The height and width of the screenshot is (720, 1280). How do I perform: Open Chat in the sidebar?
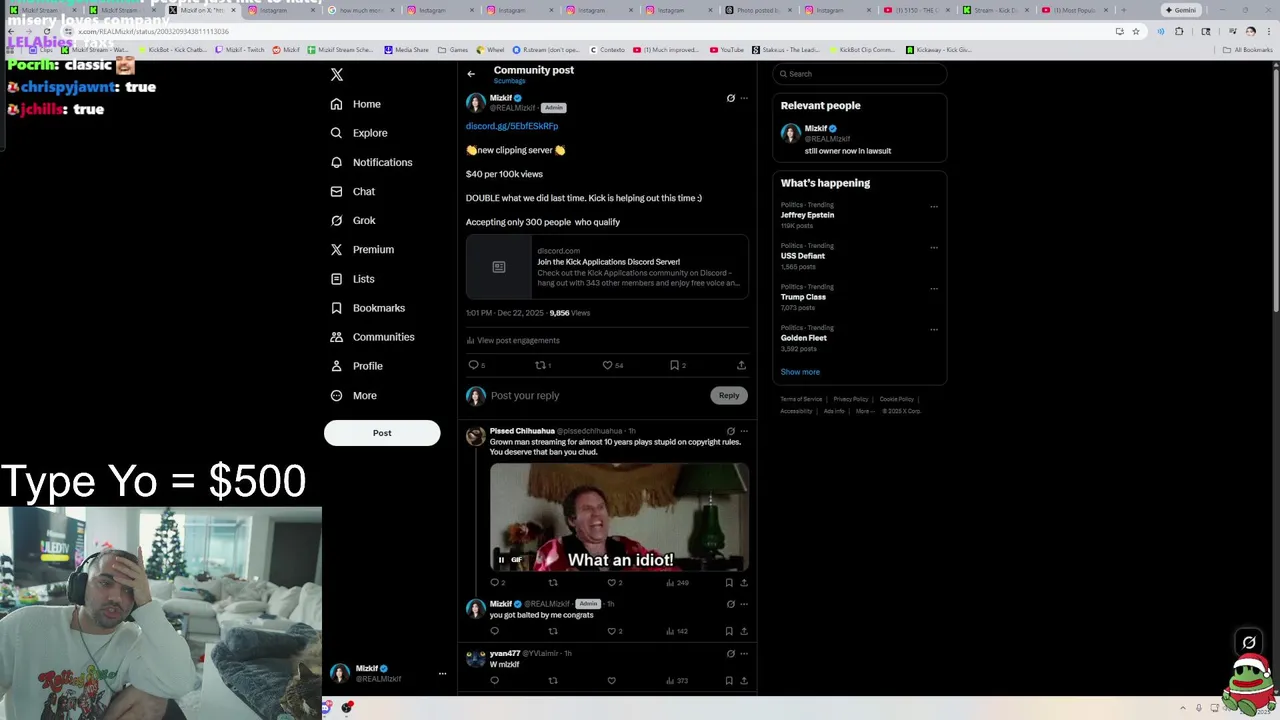(x=353, y=191)
